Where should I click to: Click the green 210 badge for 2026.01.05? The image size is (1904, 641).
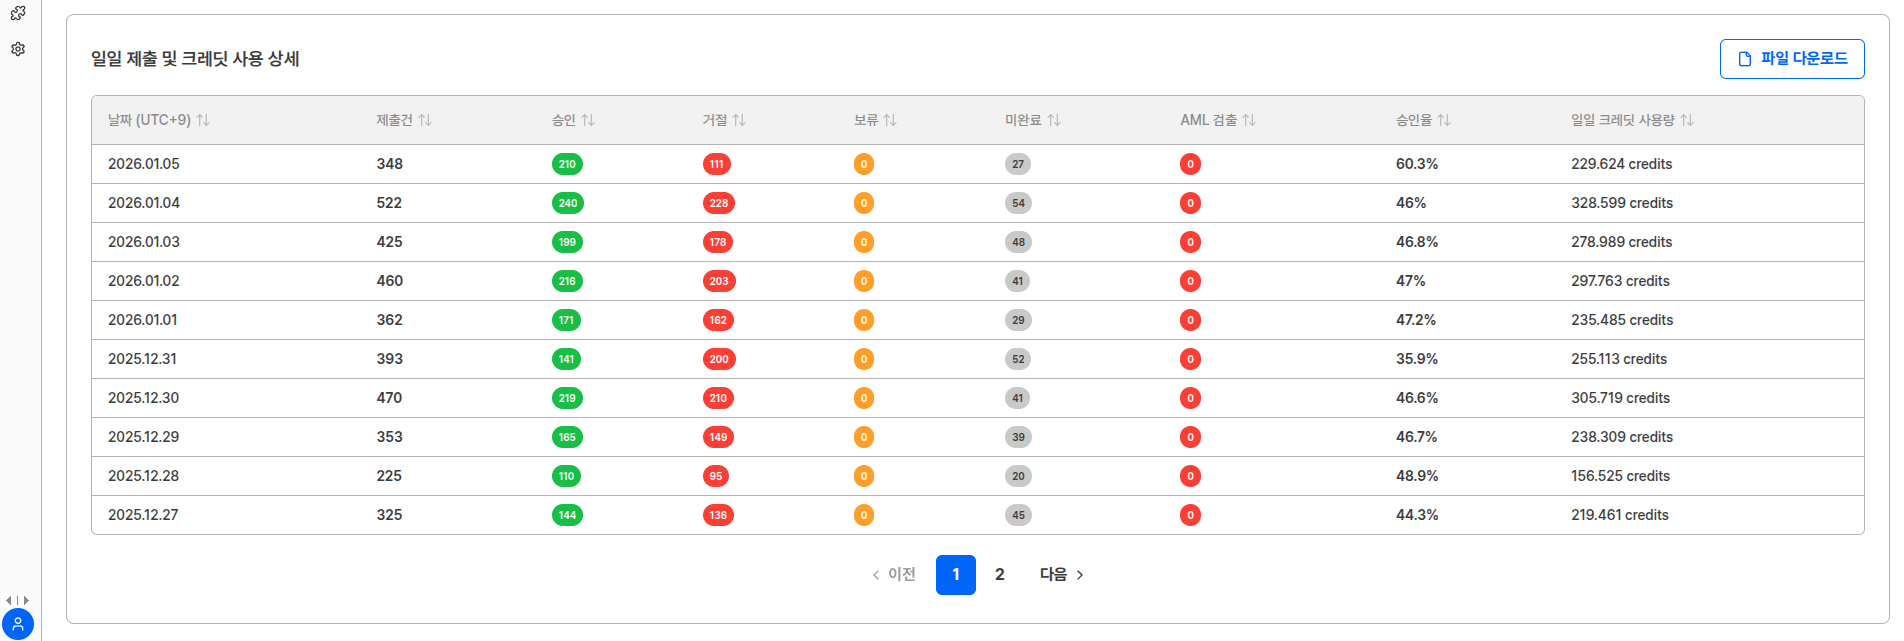coord(567,164)
